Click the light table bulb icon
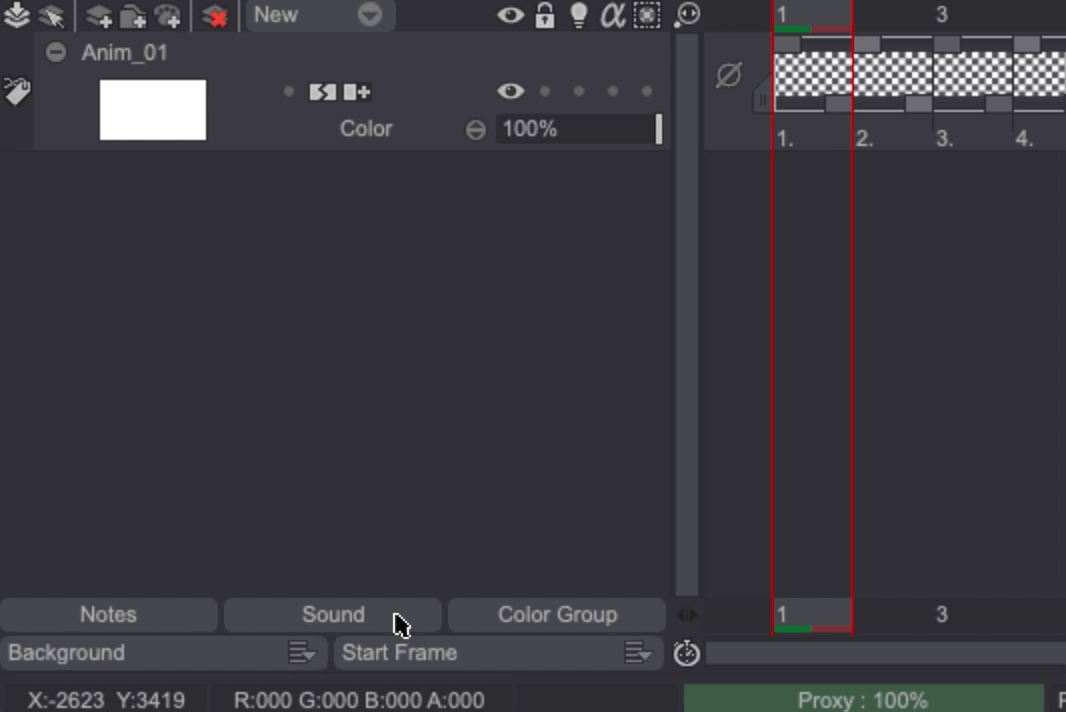This screenshot has height=712, width=1066. 578,15
